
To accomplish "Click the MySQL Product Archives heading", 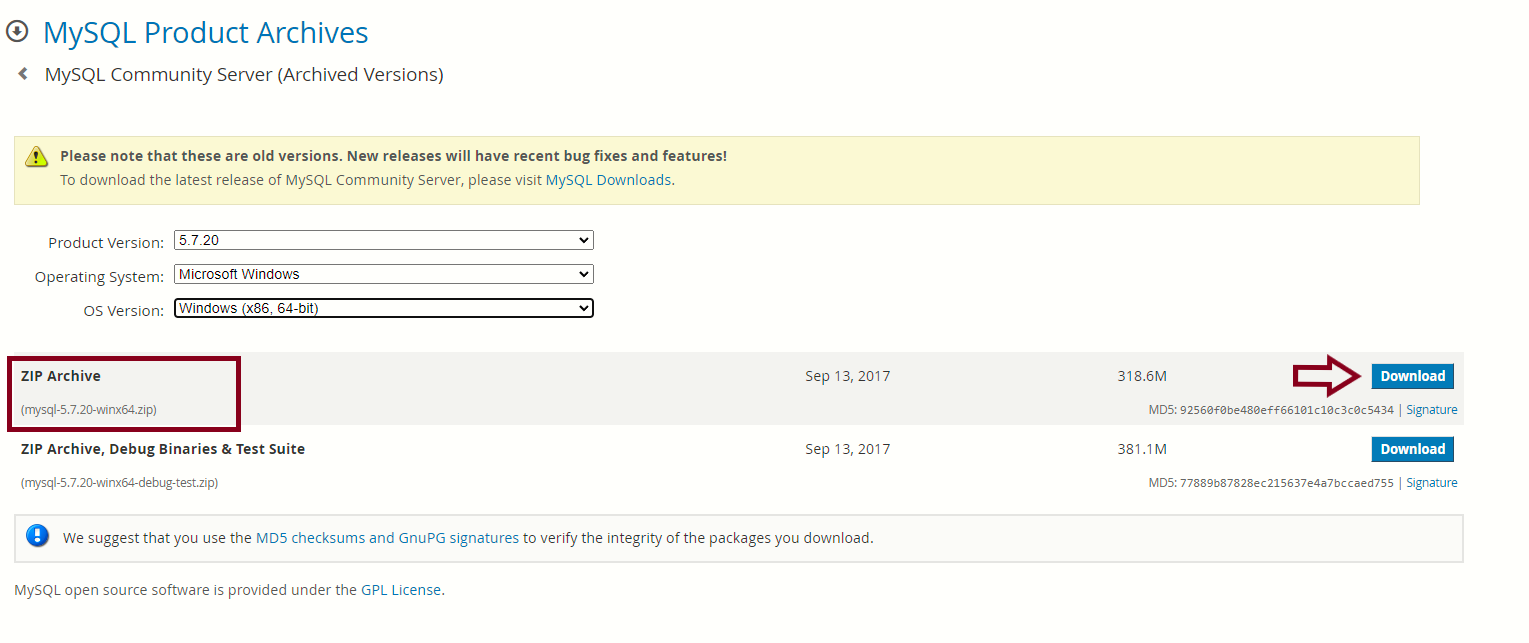I will click(x=206, y=33).
